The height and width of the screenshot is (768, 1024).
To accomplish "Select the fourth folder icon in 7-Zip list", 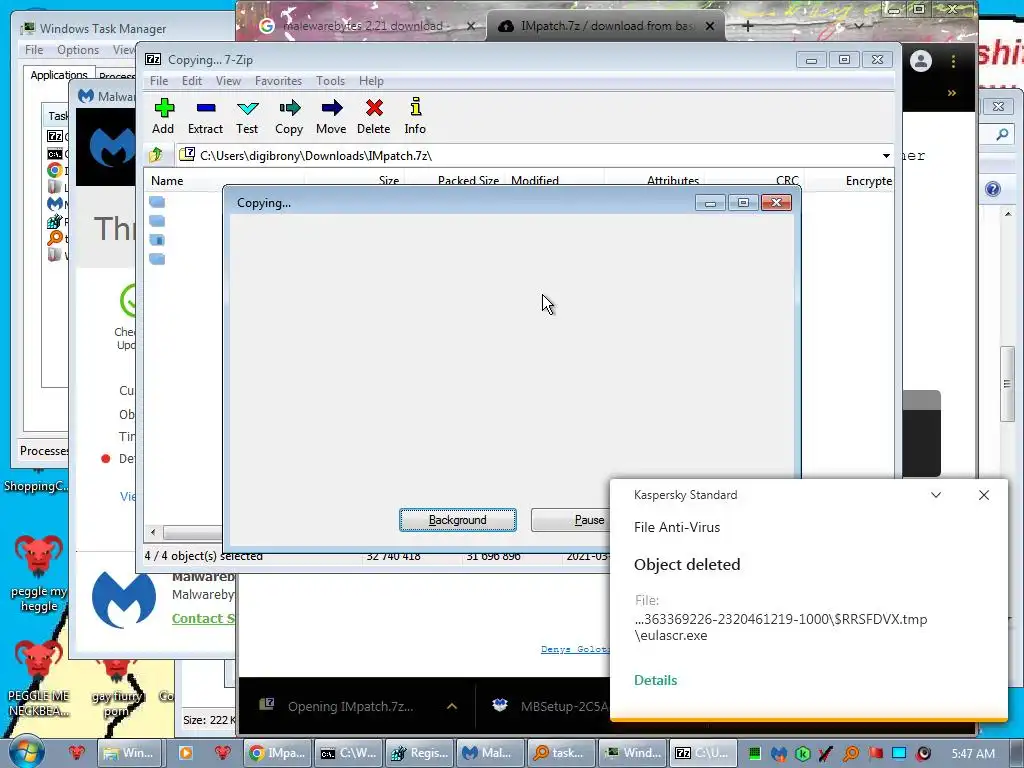I will 157,259.
